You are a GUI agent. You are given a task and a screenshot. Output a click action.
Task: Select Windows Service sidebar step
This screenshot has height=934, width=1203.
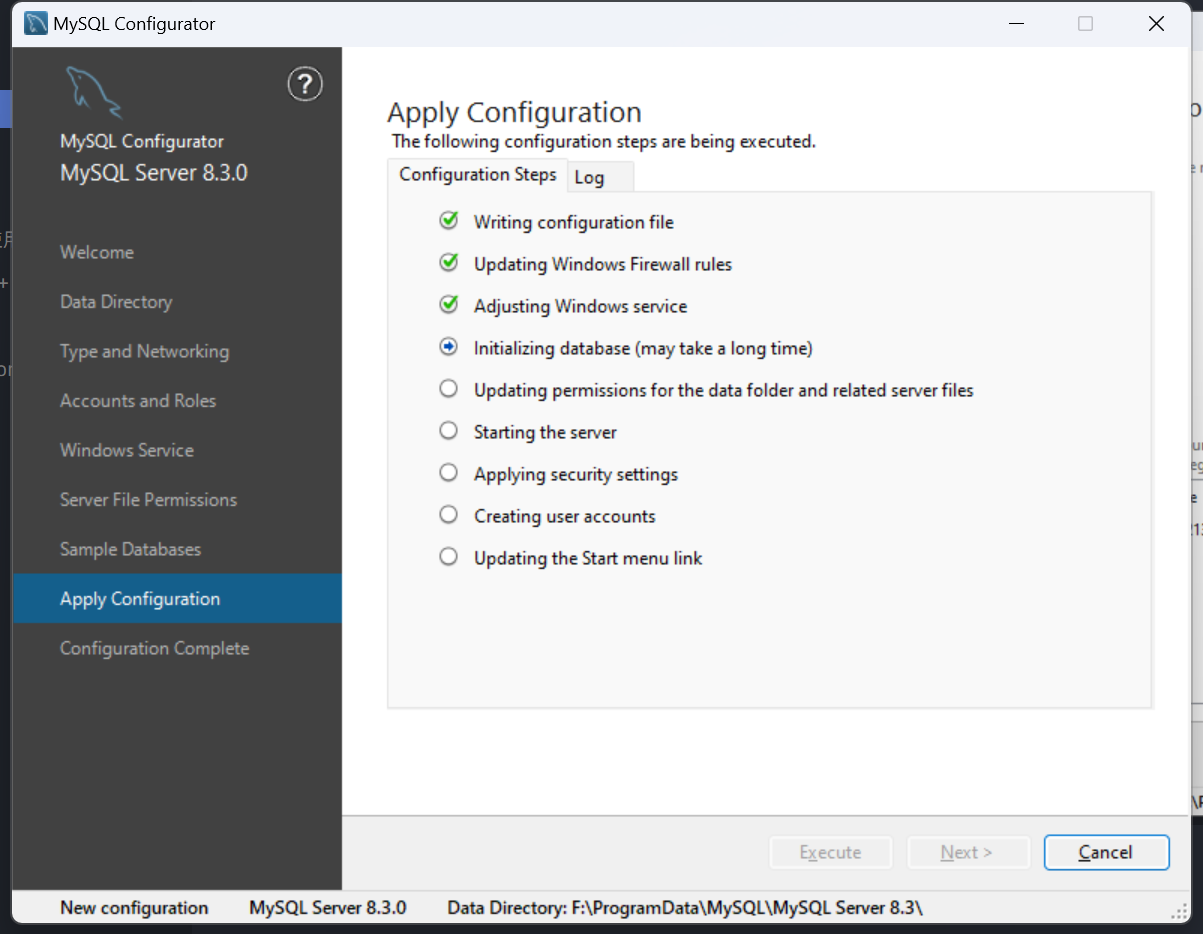127,450
